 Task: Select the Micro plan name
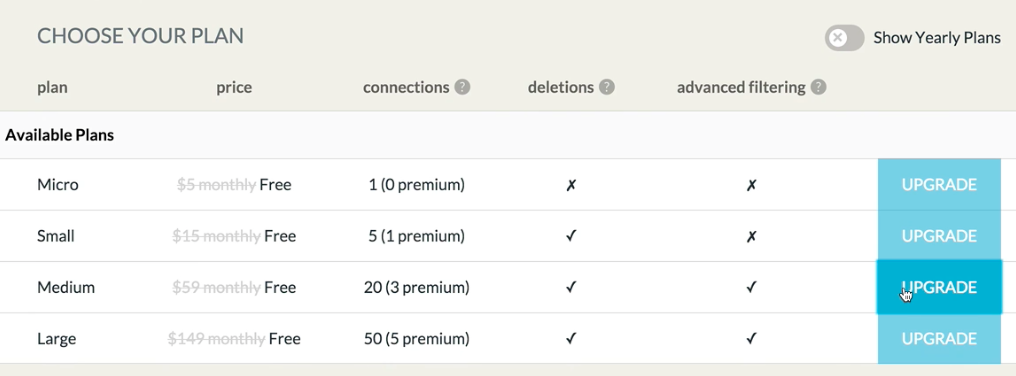(58, 185)
